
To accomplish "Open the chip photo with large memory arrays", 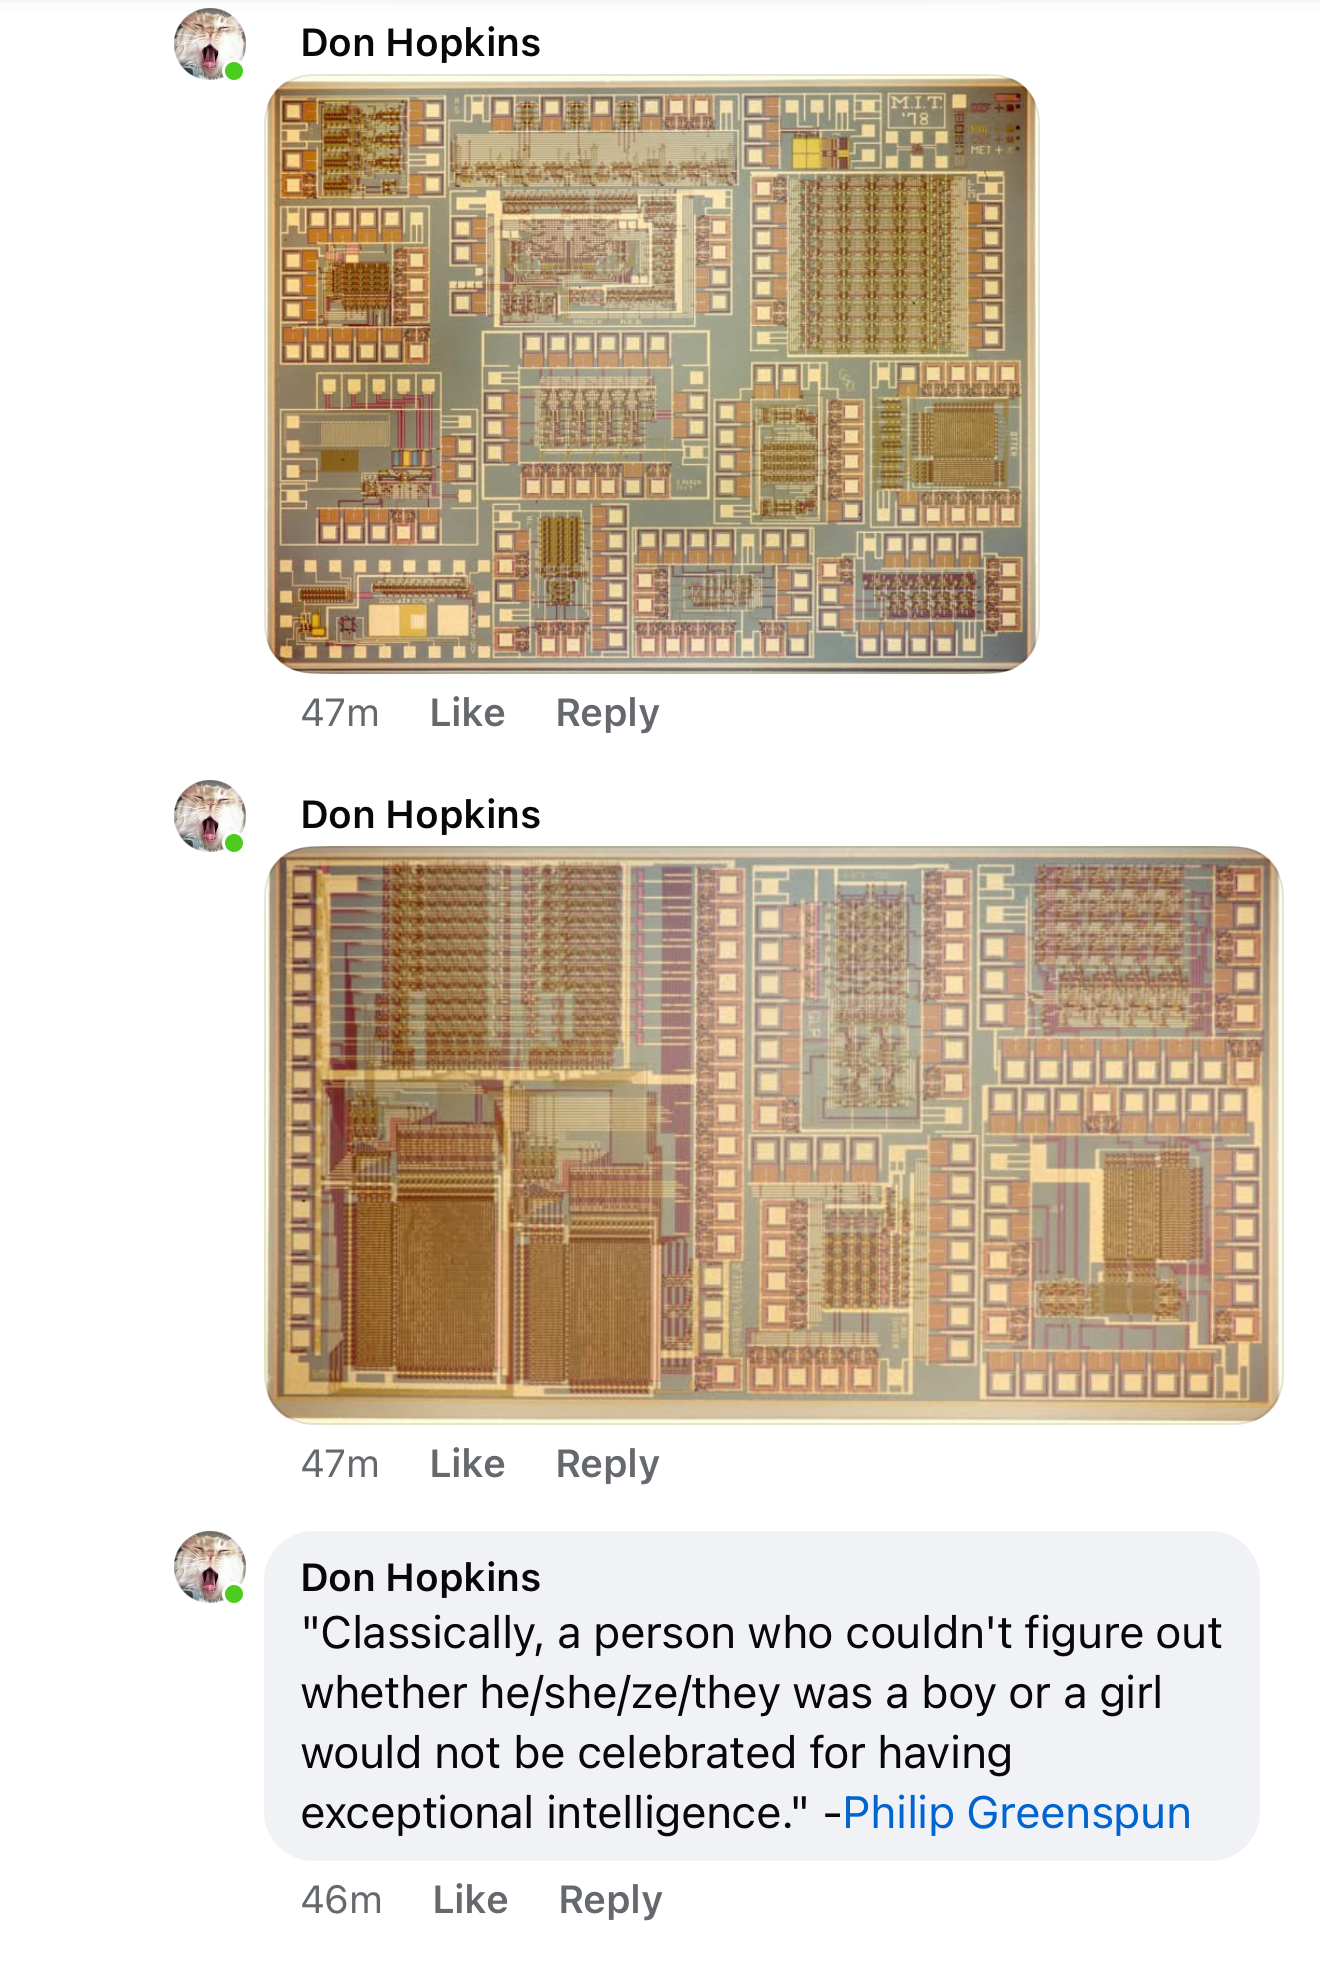I will (774, 1134).
